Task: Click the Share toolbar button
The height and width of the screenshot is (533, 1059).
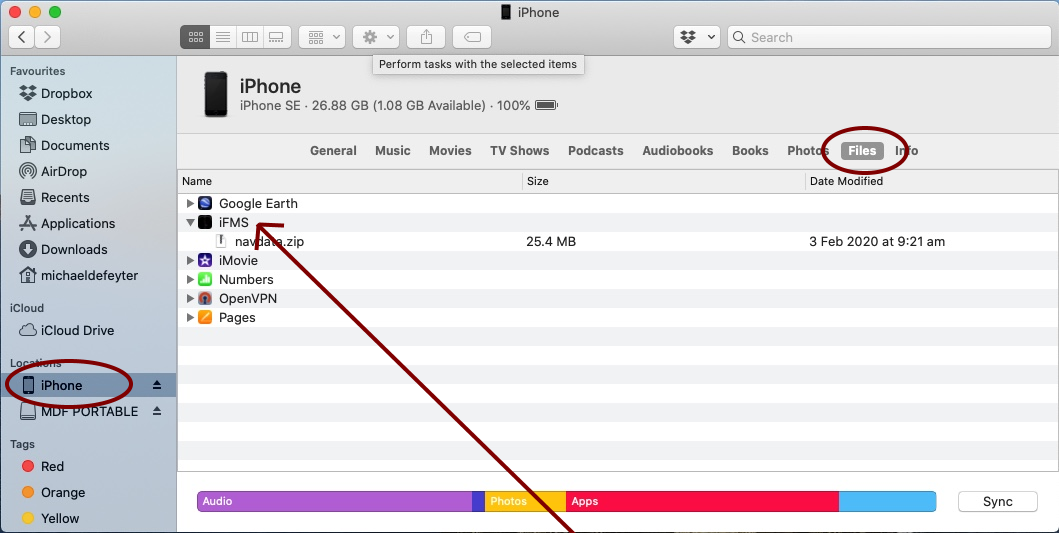Action: (x=426, y=37)
